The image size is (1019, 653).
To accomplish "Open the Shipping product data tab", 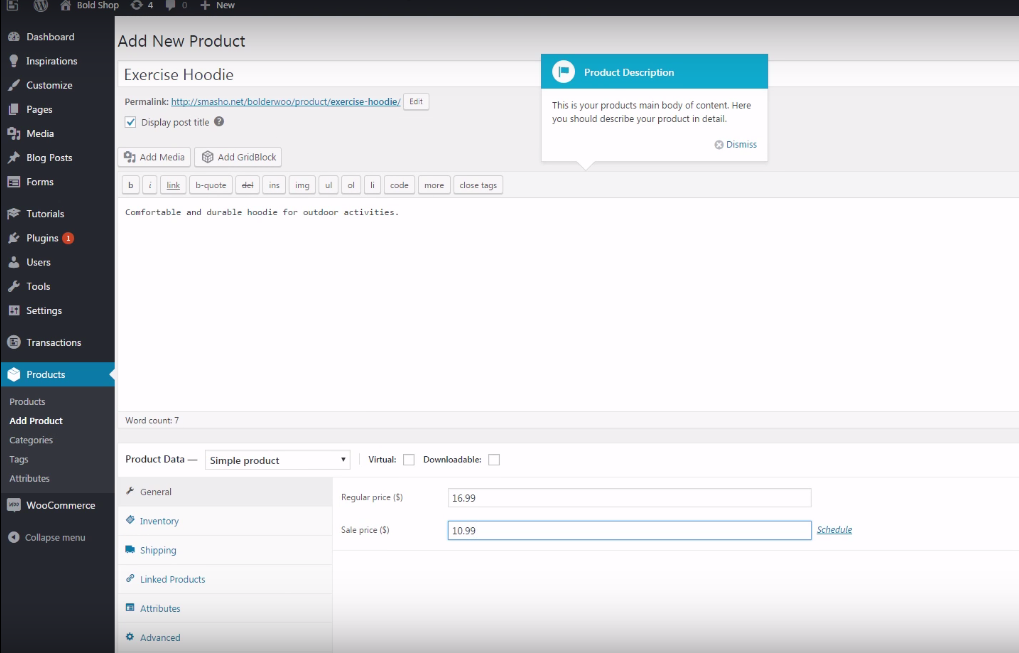I will (x=158, y=550).
